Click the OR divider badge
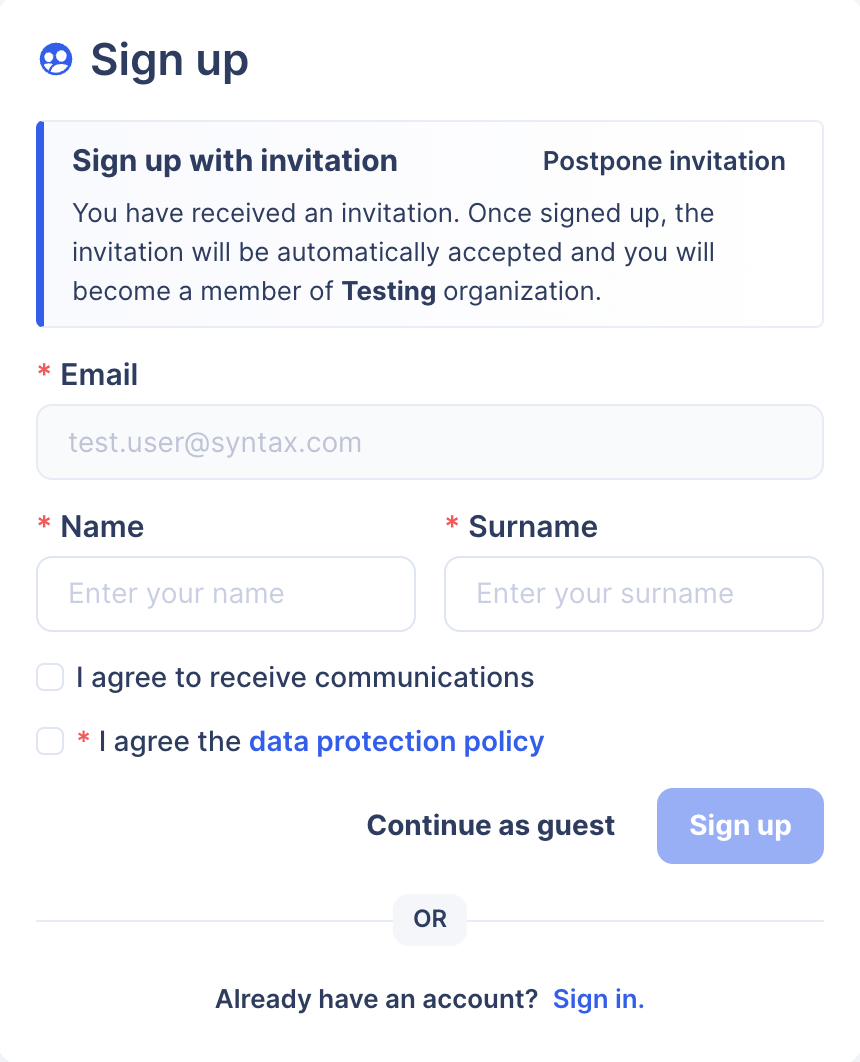This screenshot has height=1062, width=860. click(x=430, y=919)
